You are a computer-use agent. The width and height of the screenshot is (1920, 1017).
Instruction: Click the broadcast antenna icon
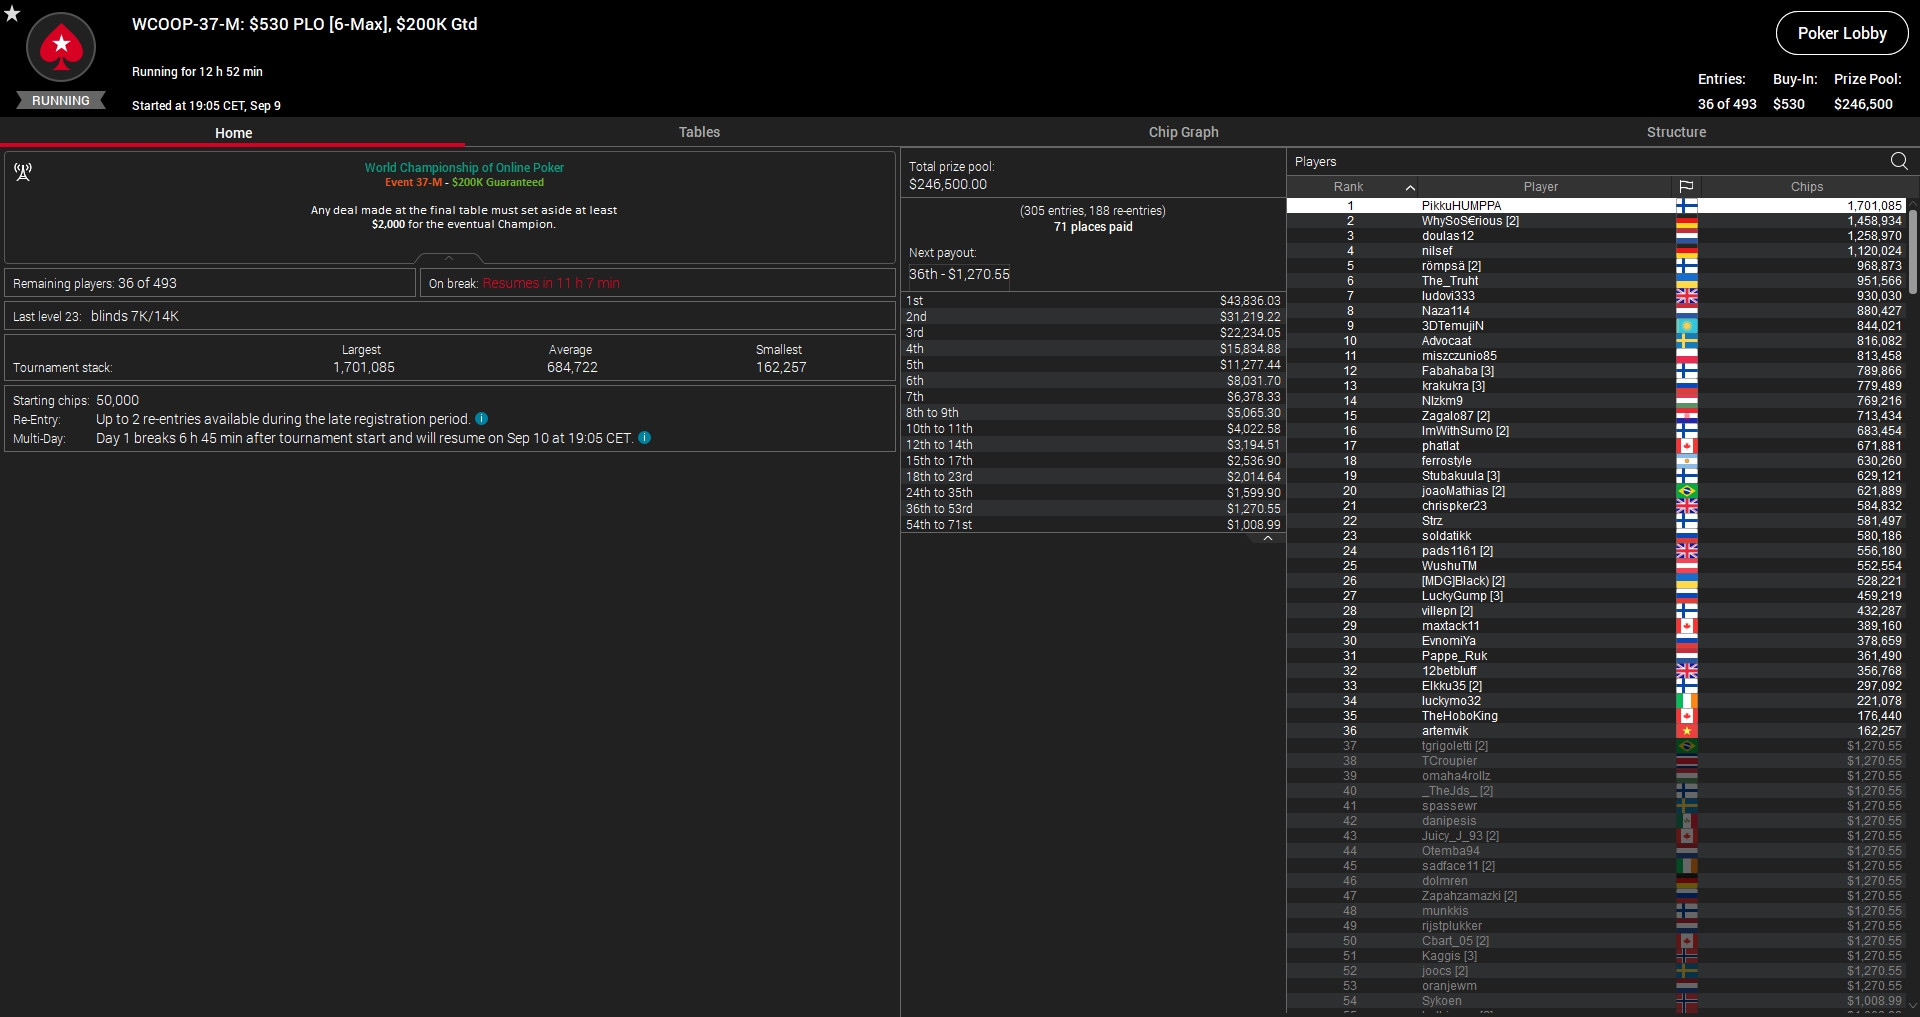pyautogui.click(x=23, y=172)
